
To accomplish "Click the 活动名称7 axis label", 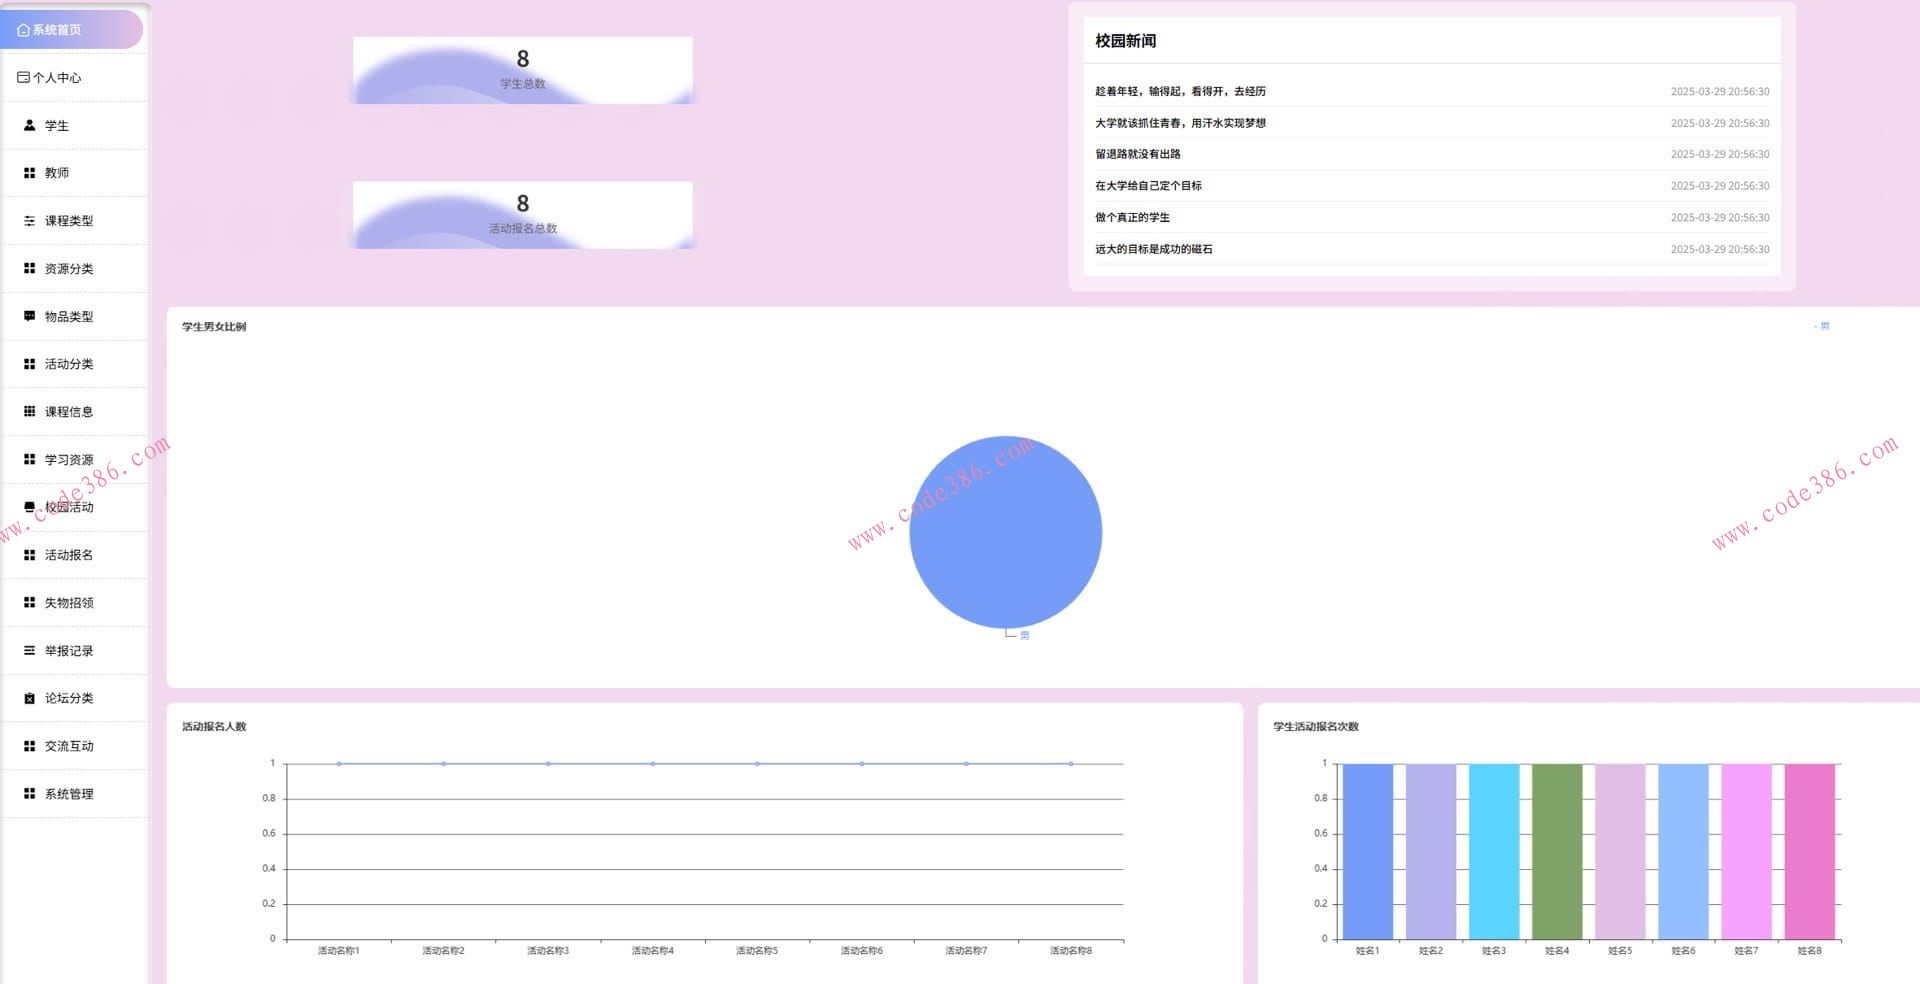I will (966, 951).
